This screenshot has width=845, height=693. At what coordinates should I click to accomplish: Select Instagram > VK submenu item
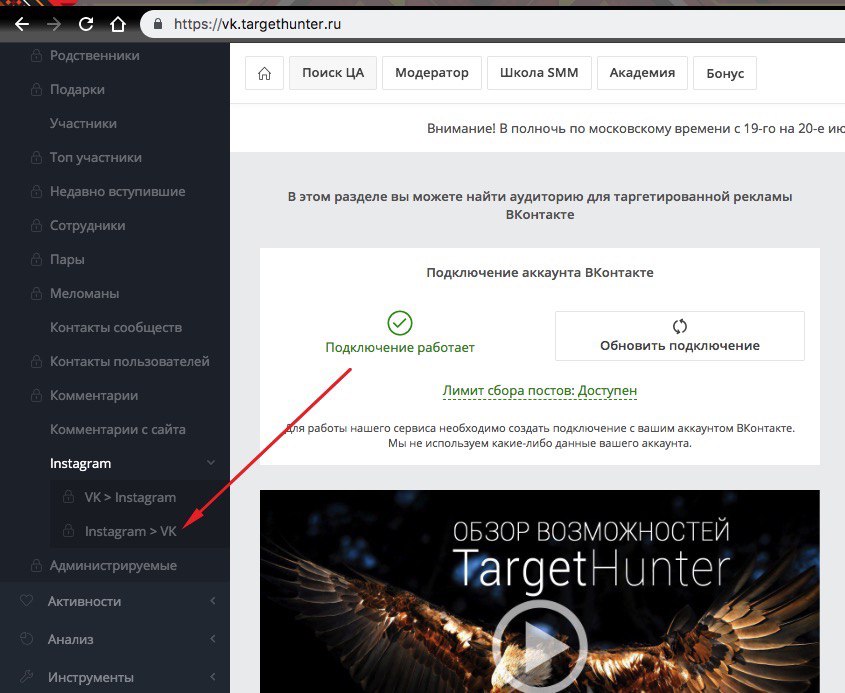(130, 531)
